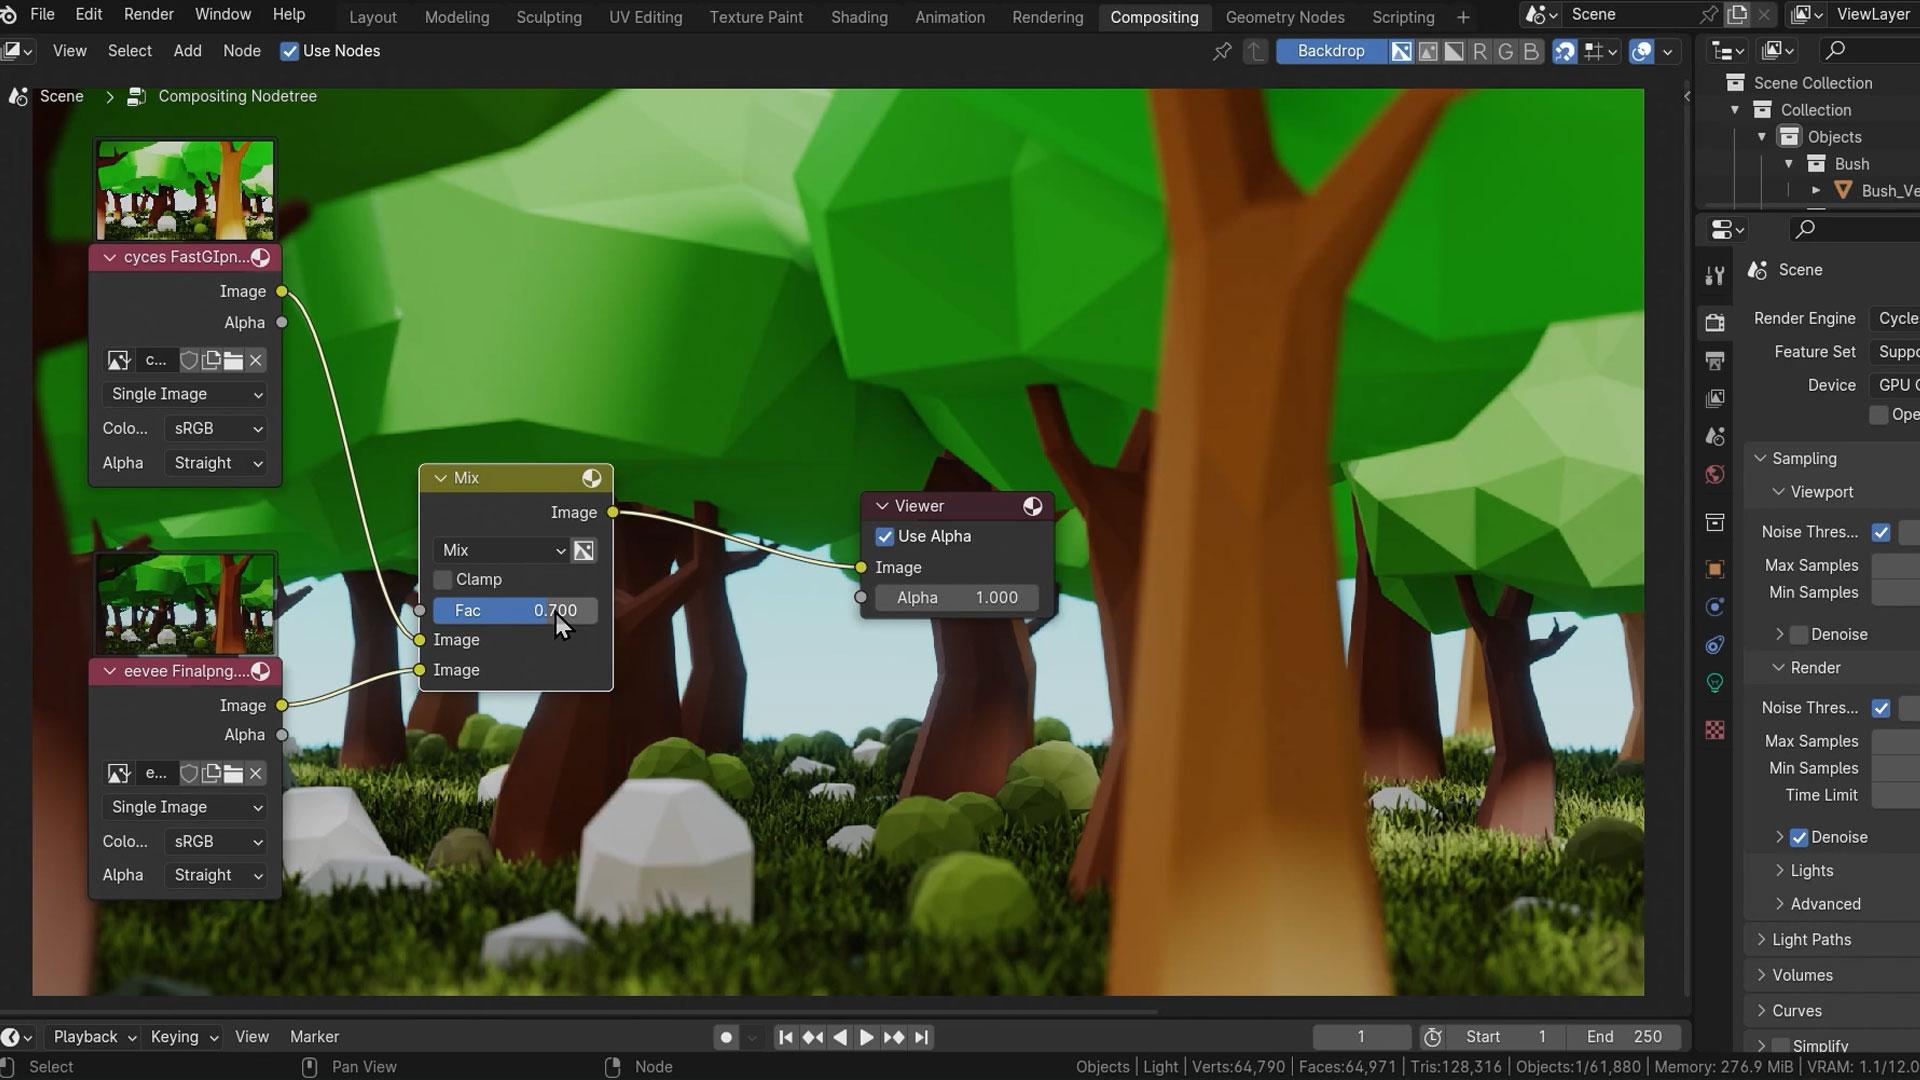1920x1080 pixels.
Task: Switch to the Shading workspace tab
Action: (x=859, y=17)
